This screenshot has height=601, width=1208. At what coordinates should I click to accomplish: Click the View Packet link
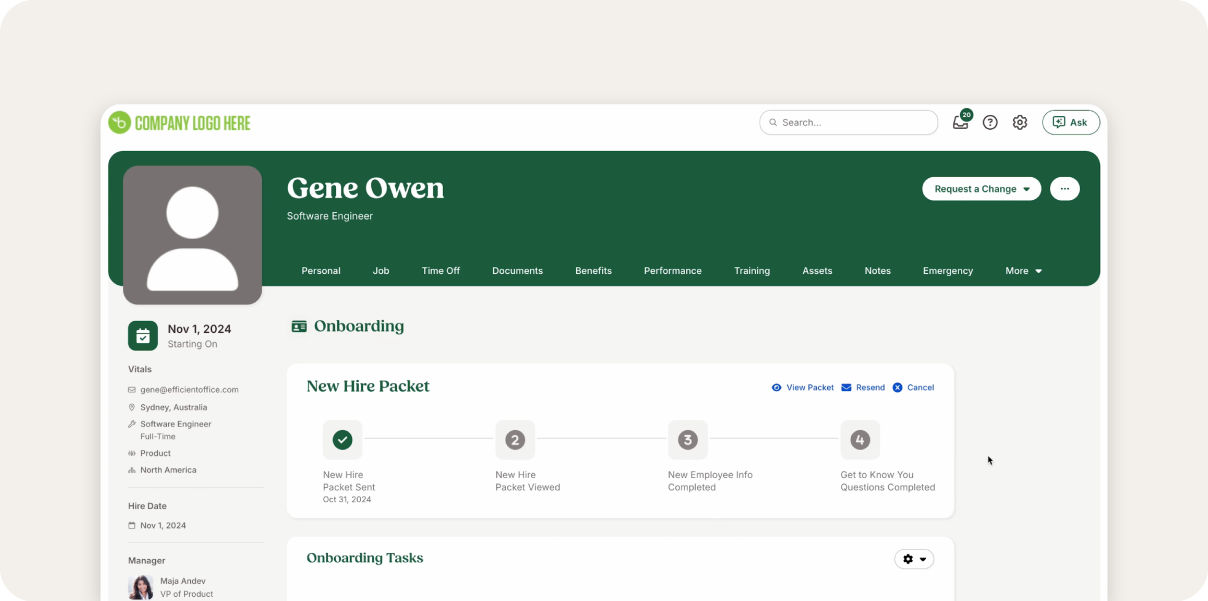pyautogui.click(x=802, y=387)
